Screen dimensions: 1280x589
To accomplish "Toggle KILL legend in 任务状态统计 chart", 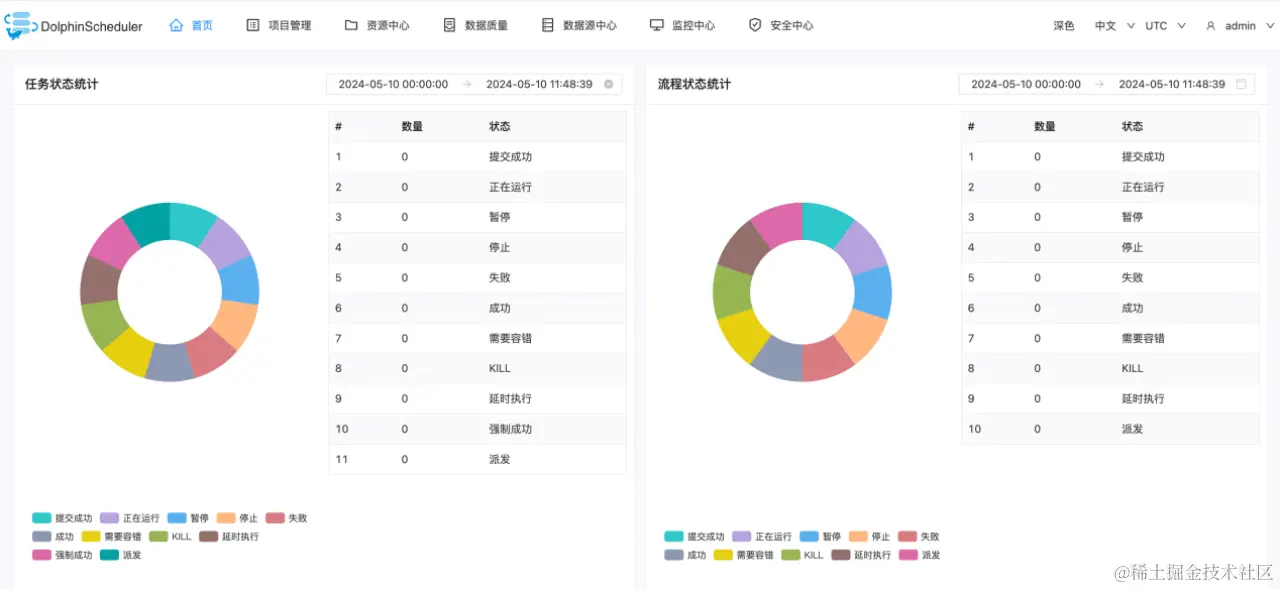I will point(170,536).
